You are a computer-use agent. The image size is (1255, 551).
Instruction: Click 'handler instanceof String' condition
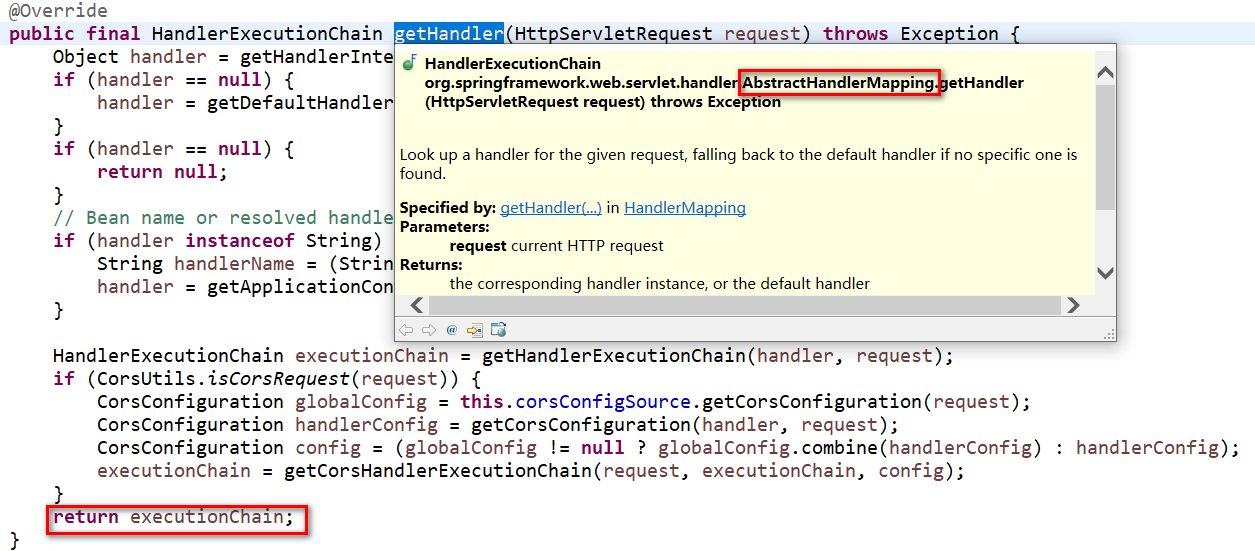click(x=234, y=241)
